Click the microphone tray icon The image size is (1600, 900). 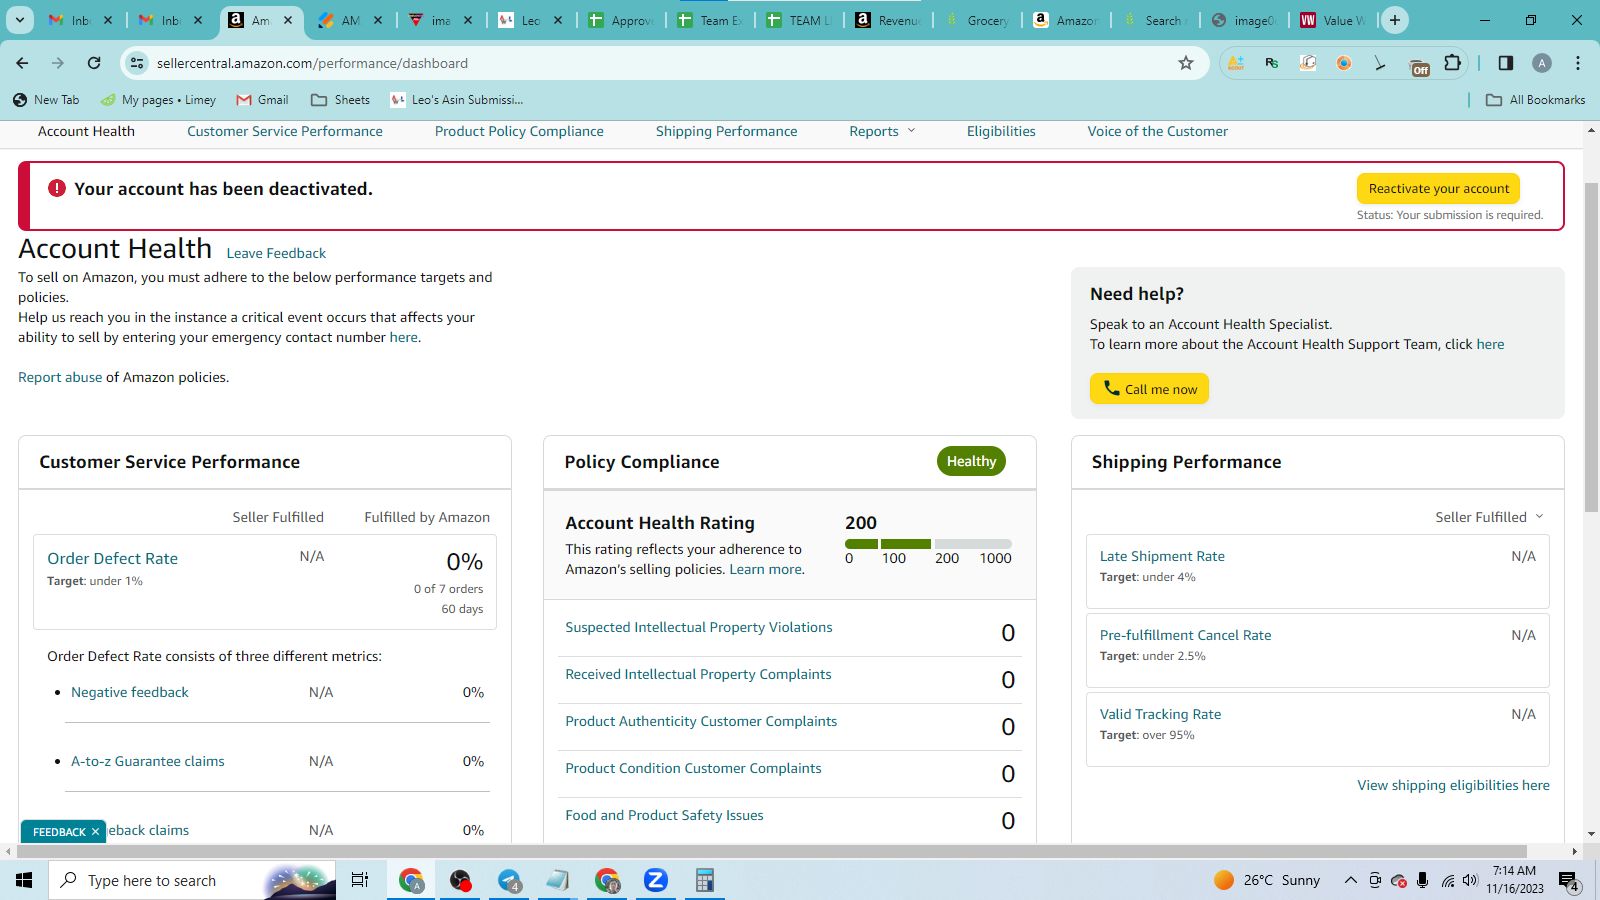1422,880
